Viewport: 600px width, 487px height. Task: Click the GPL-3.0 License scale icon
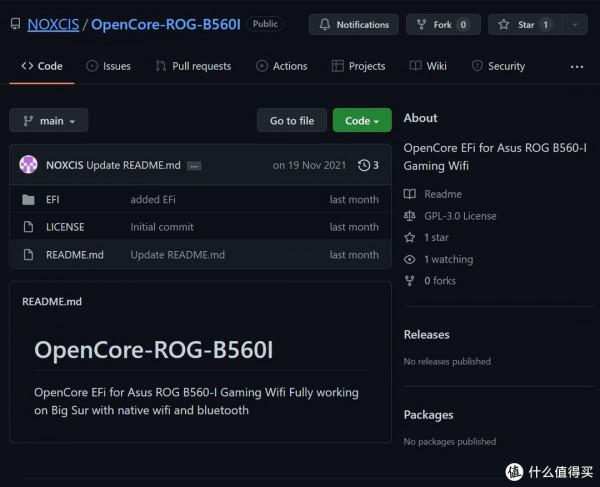(x=409, y=216)
